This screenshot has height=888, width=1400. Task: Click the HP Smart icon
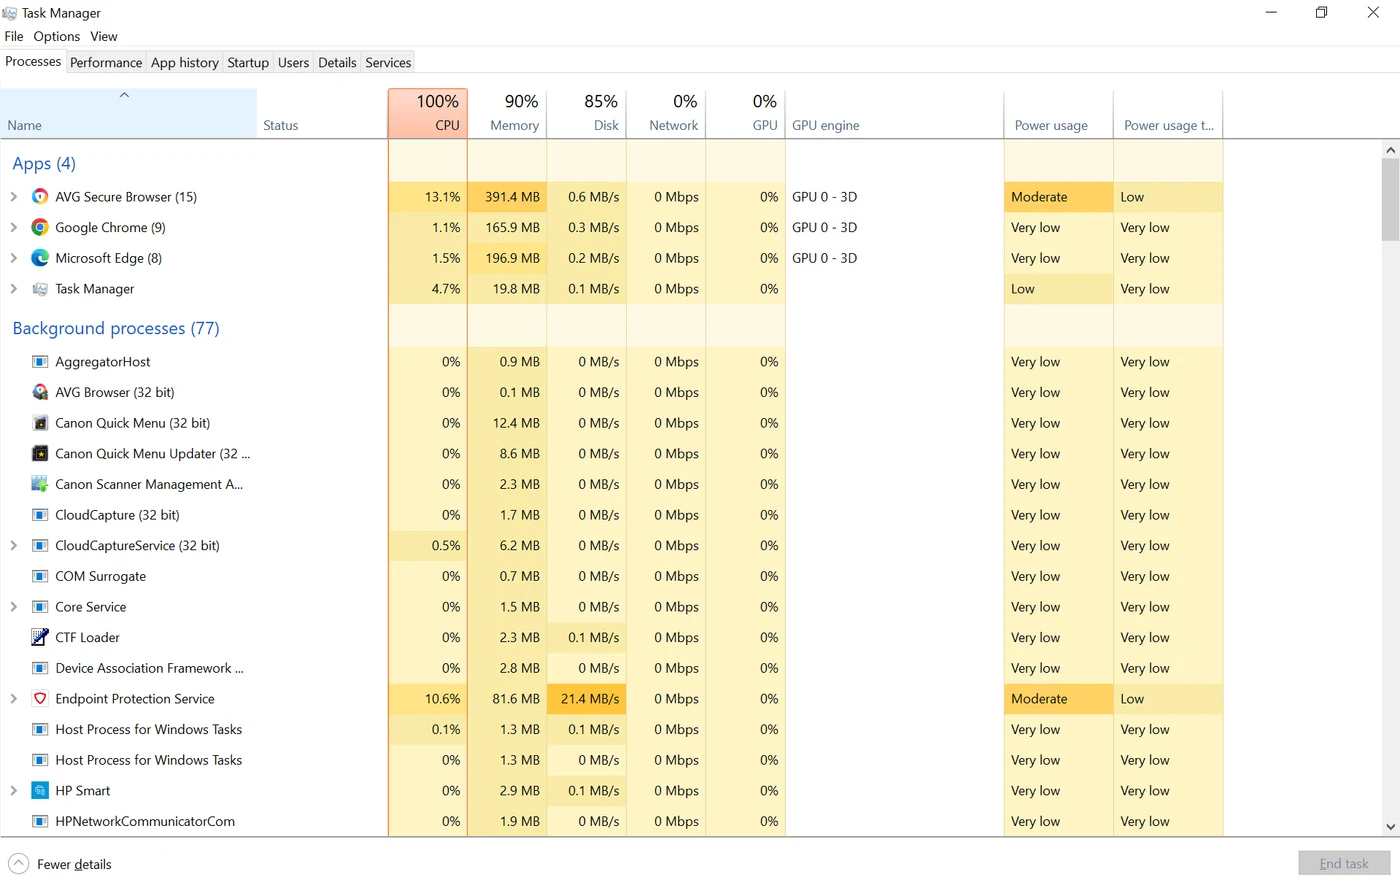(x=40, y=791)
